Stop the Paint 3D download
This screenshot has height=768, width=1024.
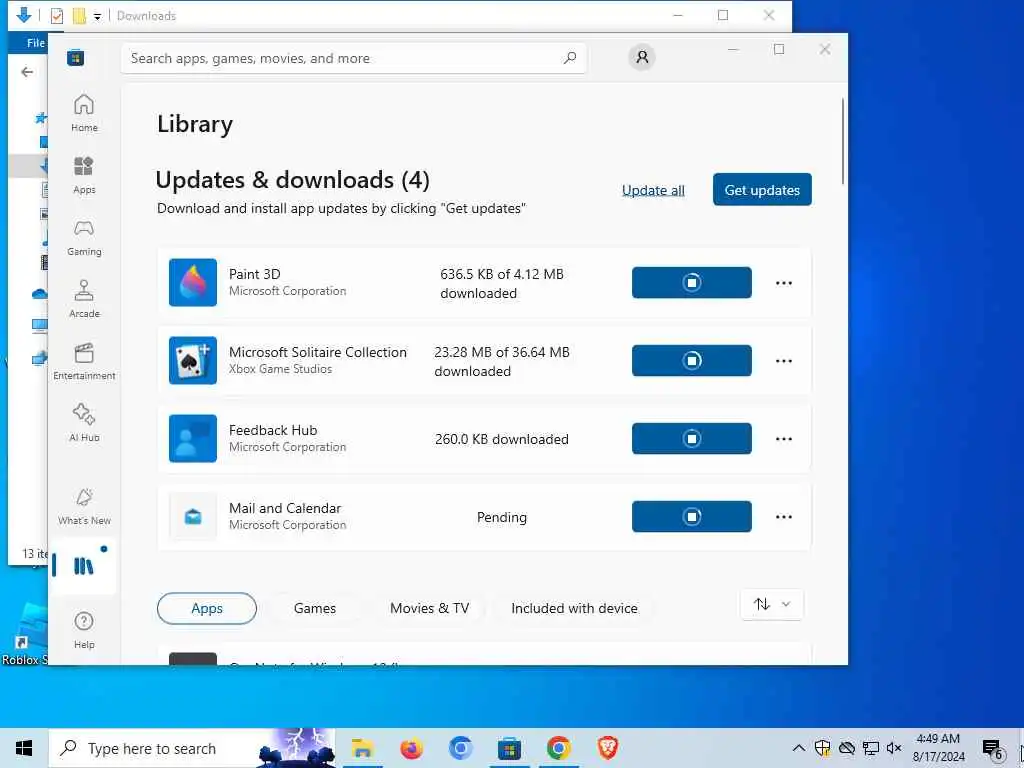692,283
